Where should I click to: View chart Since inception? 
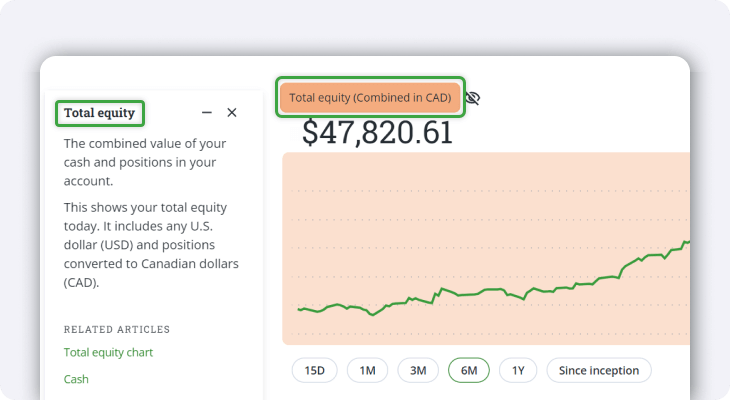pos(598,370)
